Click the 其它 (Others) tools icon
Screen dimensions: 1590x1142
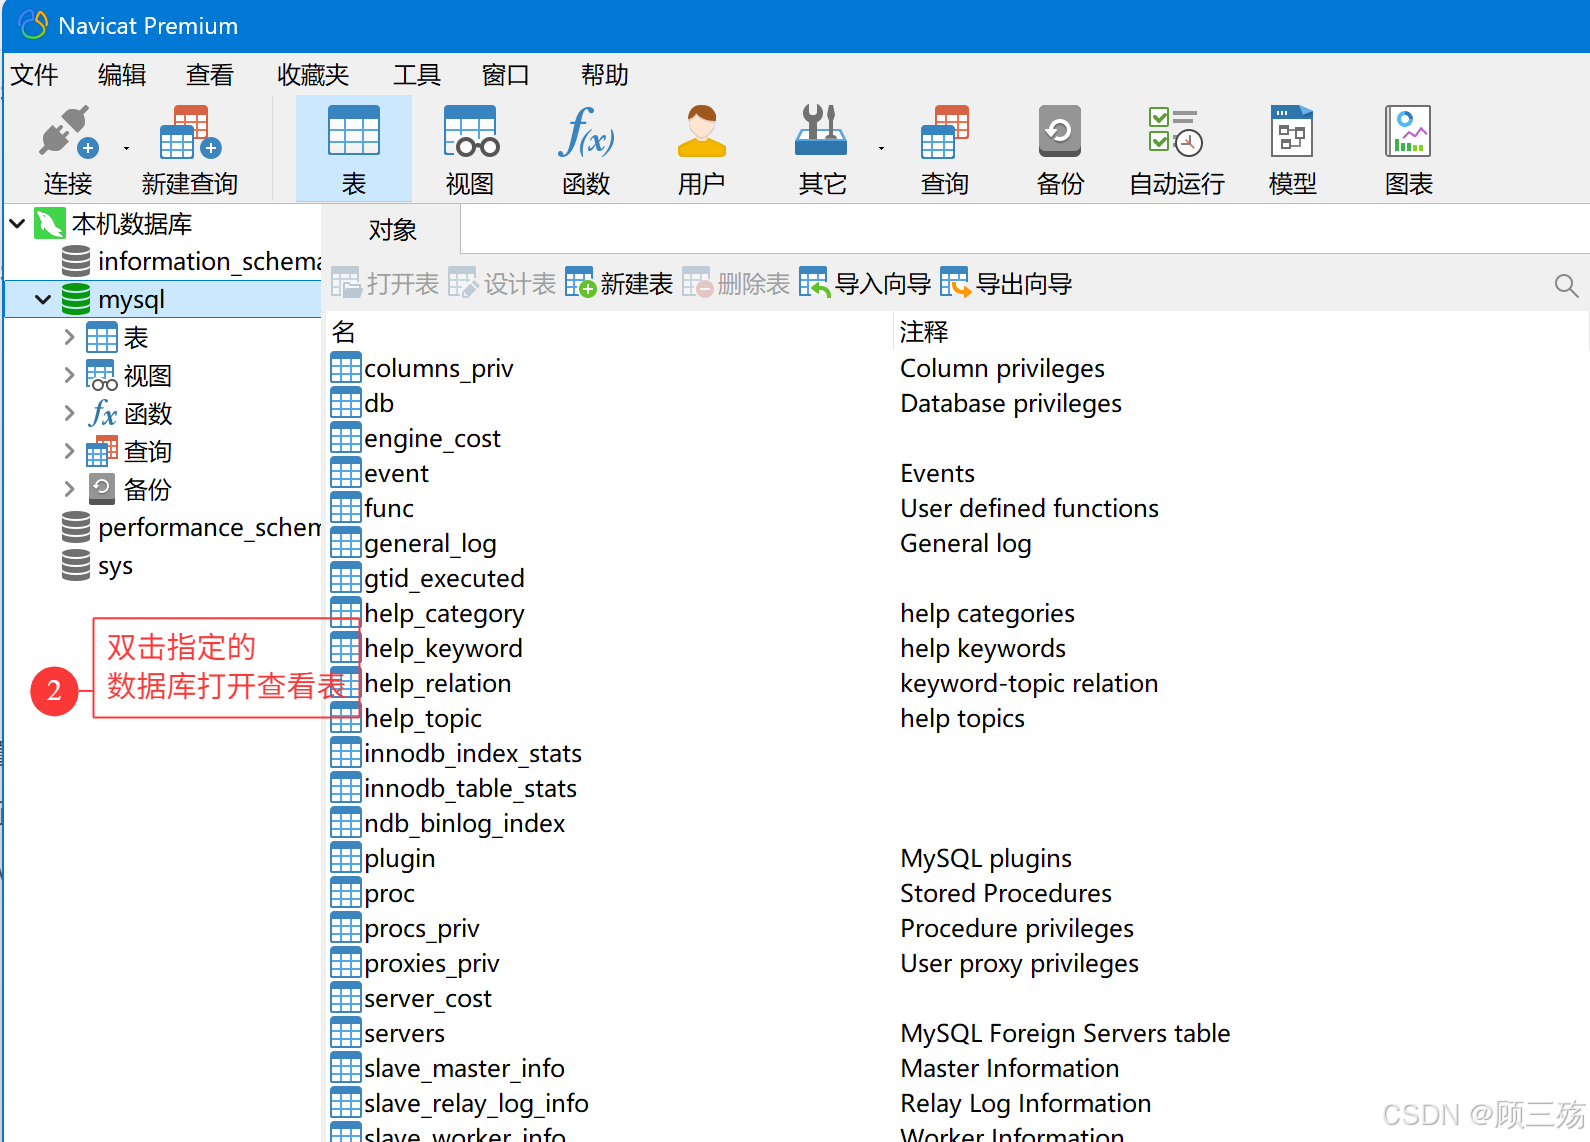point(821,132)
